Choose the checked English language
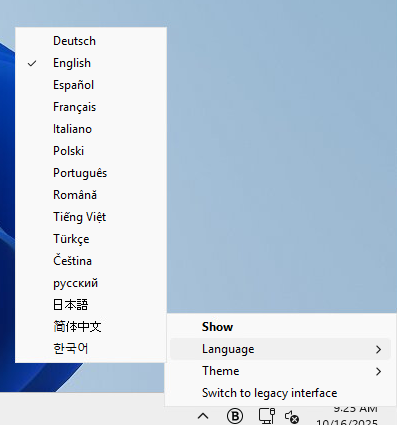 click(91, 63)
